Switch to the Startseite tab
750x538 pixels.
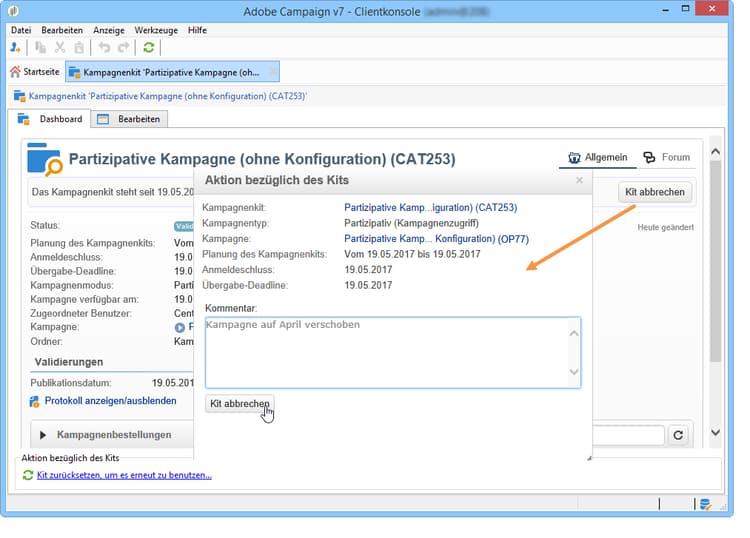click(x=34, y=72)
